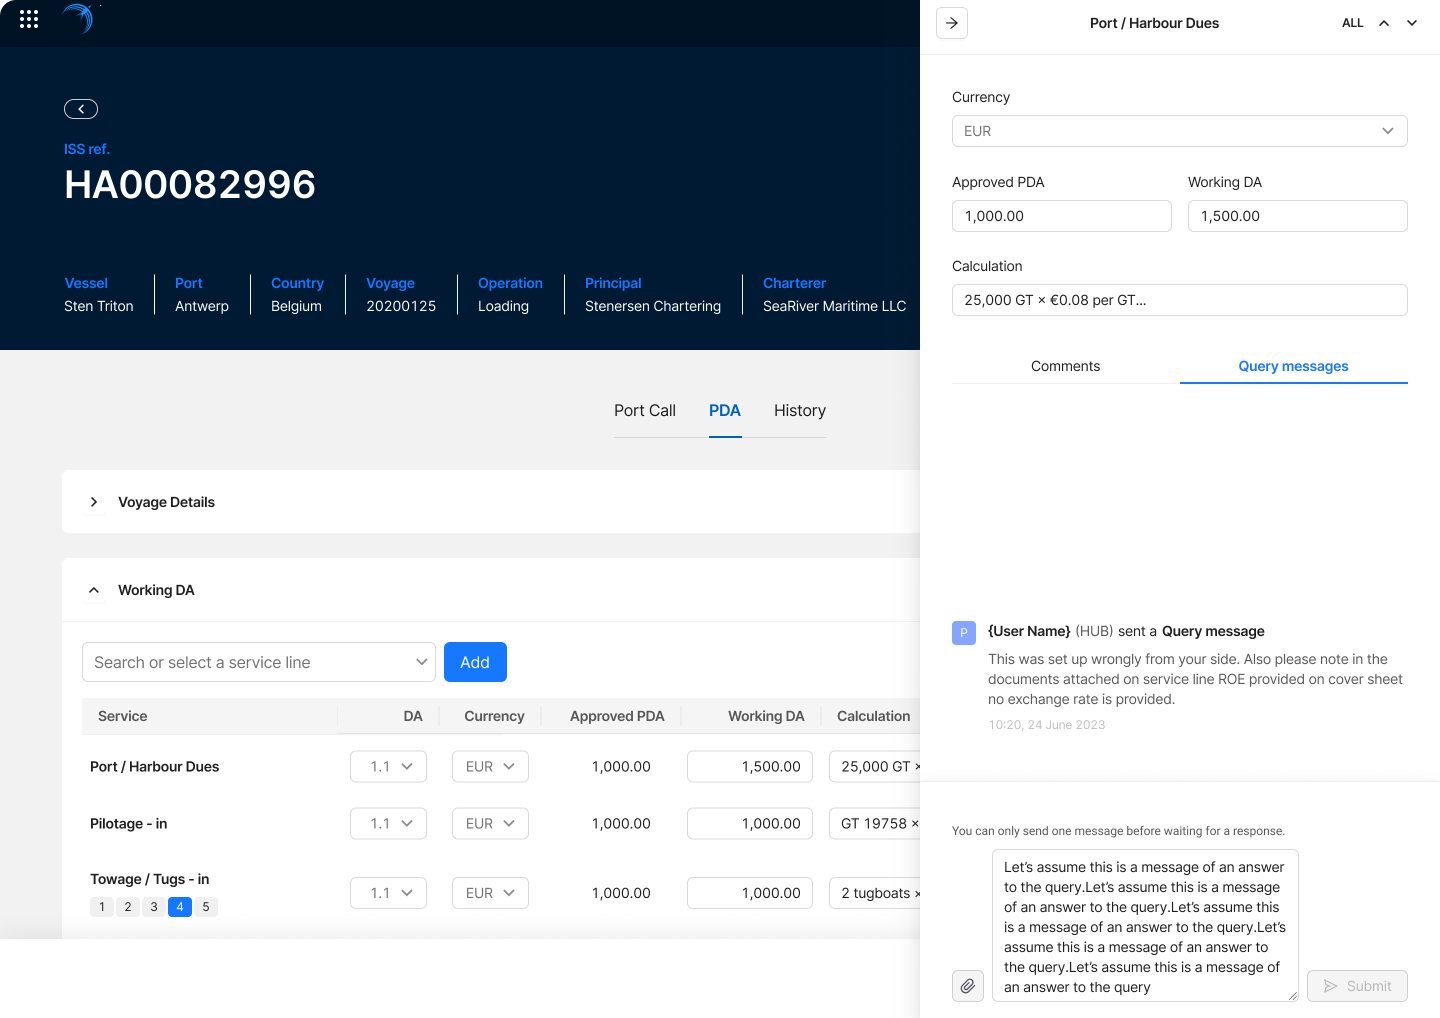Edit Working DA value for Towage / Tugs - in
The height and width of the screenshot is (1018, 1440).
pyautogui.click(x=750, y=893)
